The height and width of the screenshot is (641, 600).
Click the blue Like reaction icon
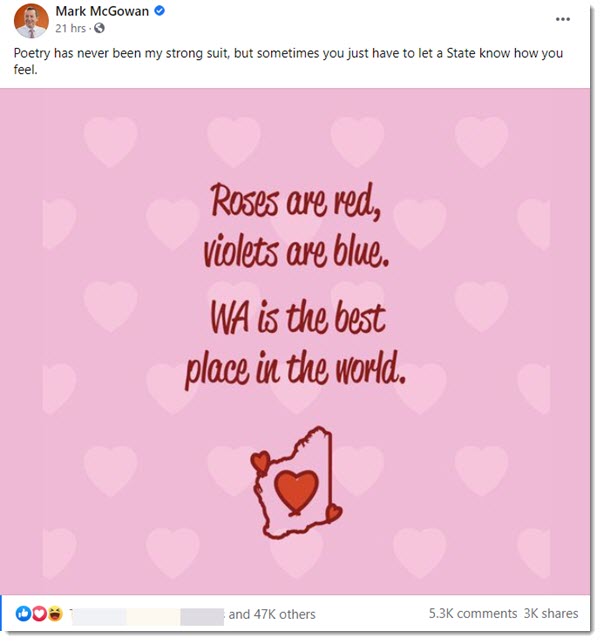23,613
